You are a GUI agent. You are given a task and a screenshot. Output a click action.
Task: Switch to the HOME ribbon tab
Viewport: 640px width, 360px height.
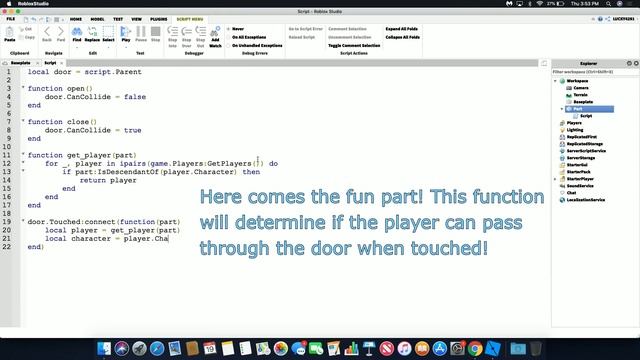pos(76,19)
